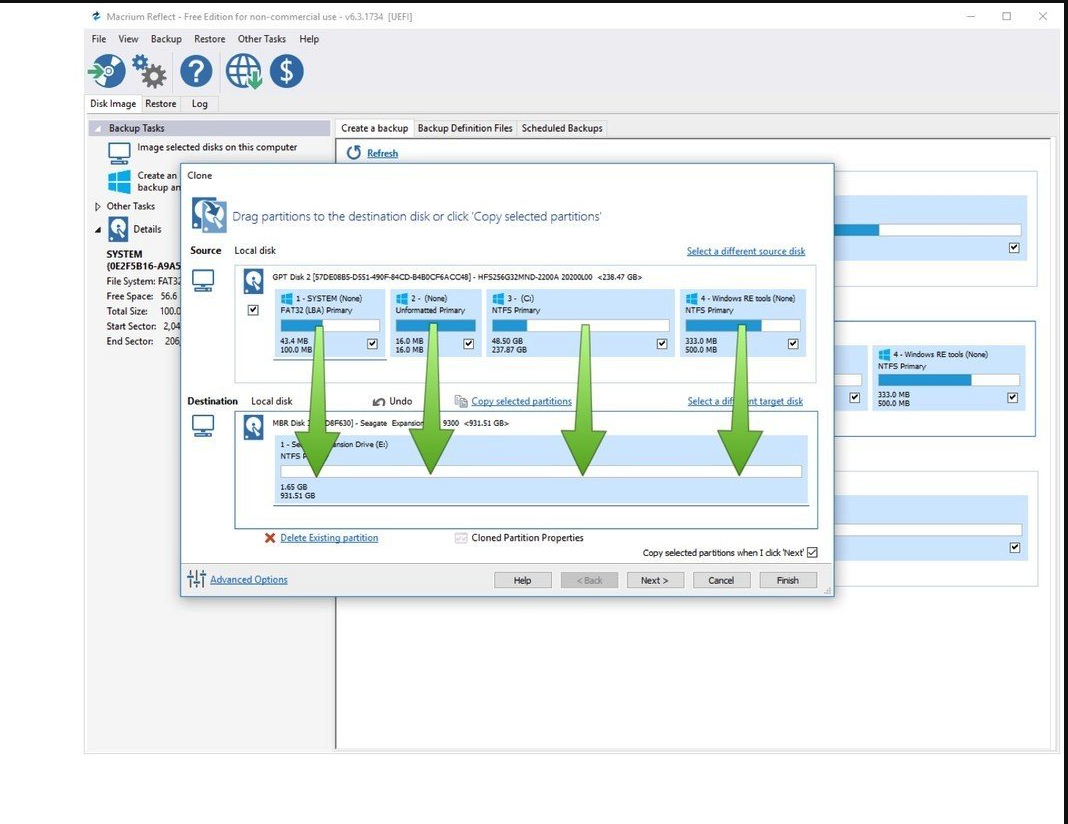This screenshot has width=1068, height=824.
Task: Click the globe download updates icon
Action: 244,72
